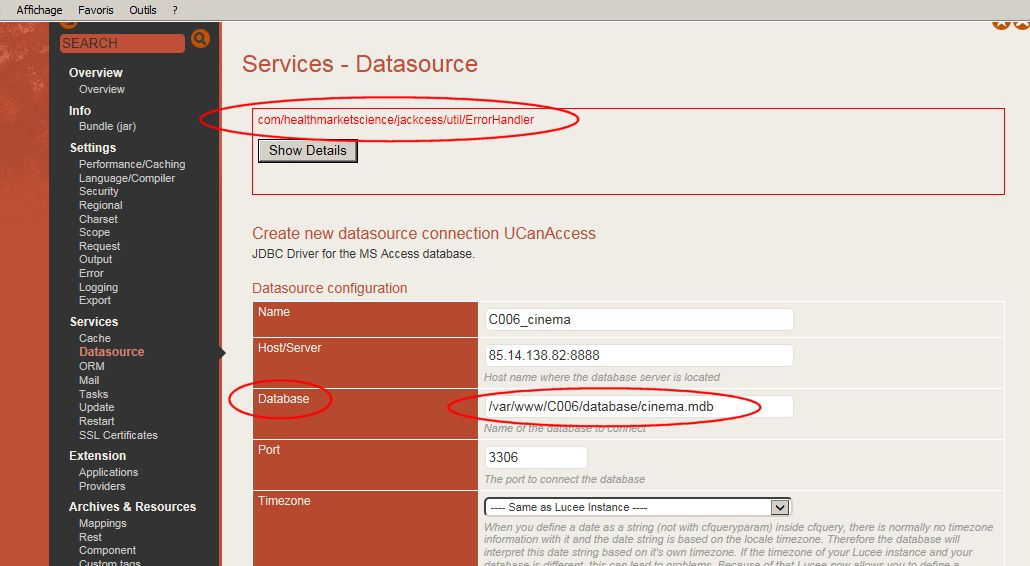This screenshot has height=566, width=1030.
Task: Open Language/Compiler settings
Action: (x=127, y=178)
